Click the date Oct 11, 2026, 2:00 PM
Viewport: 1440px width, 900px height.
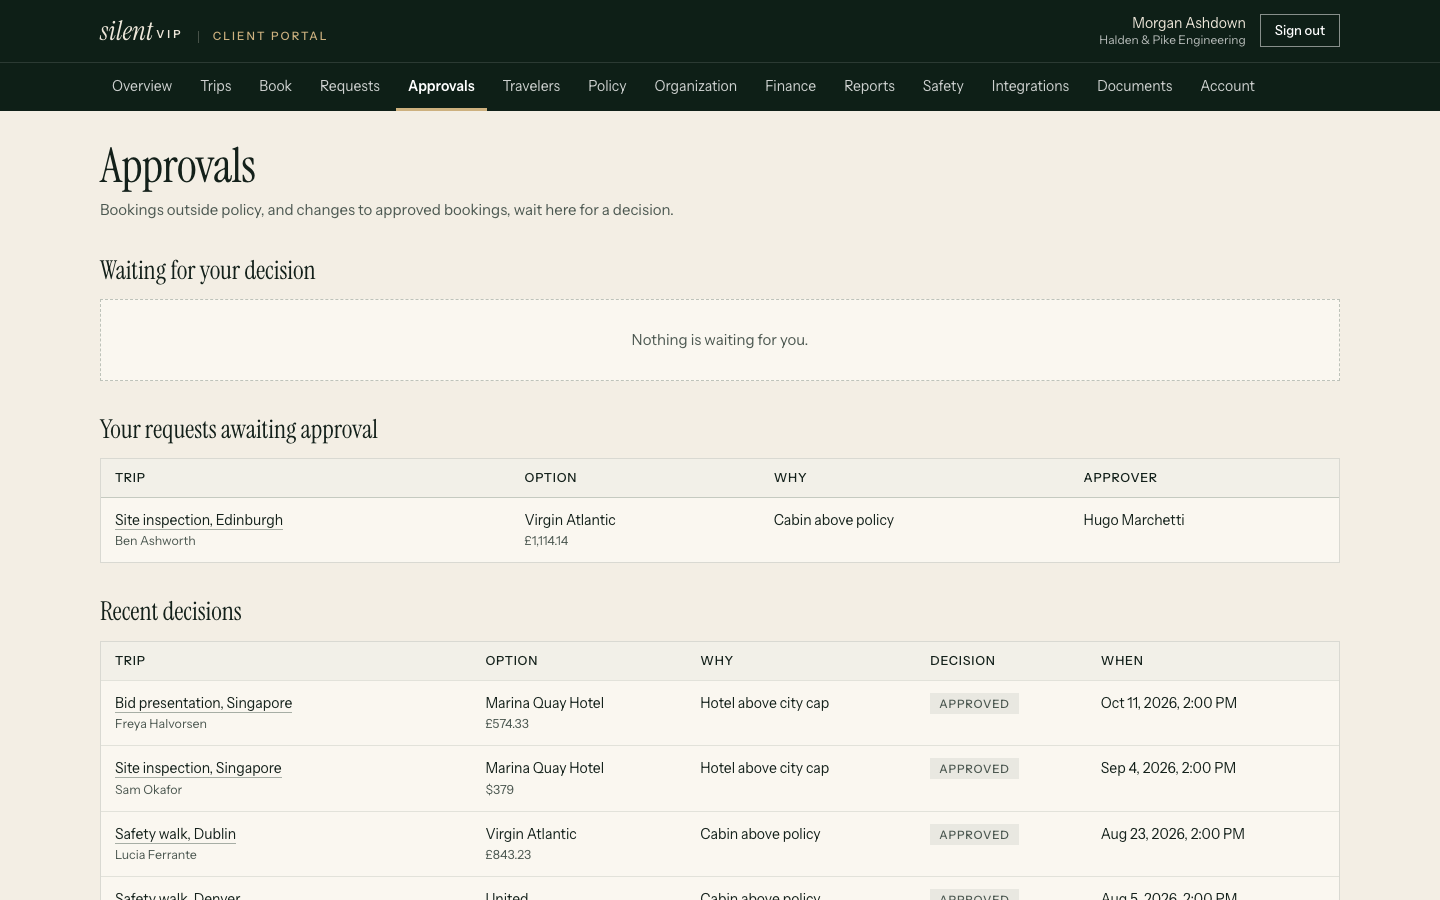[x=1168, y=703]
